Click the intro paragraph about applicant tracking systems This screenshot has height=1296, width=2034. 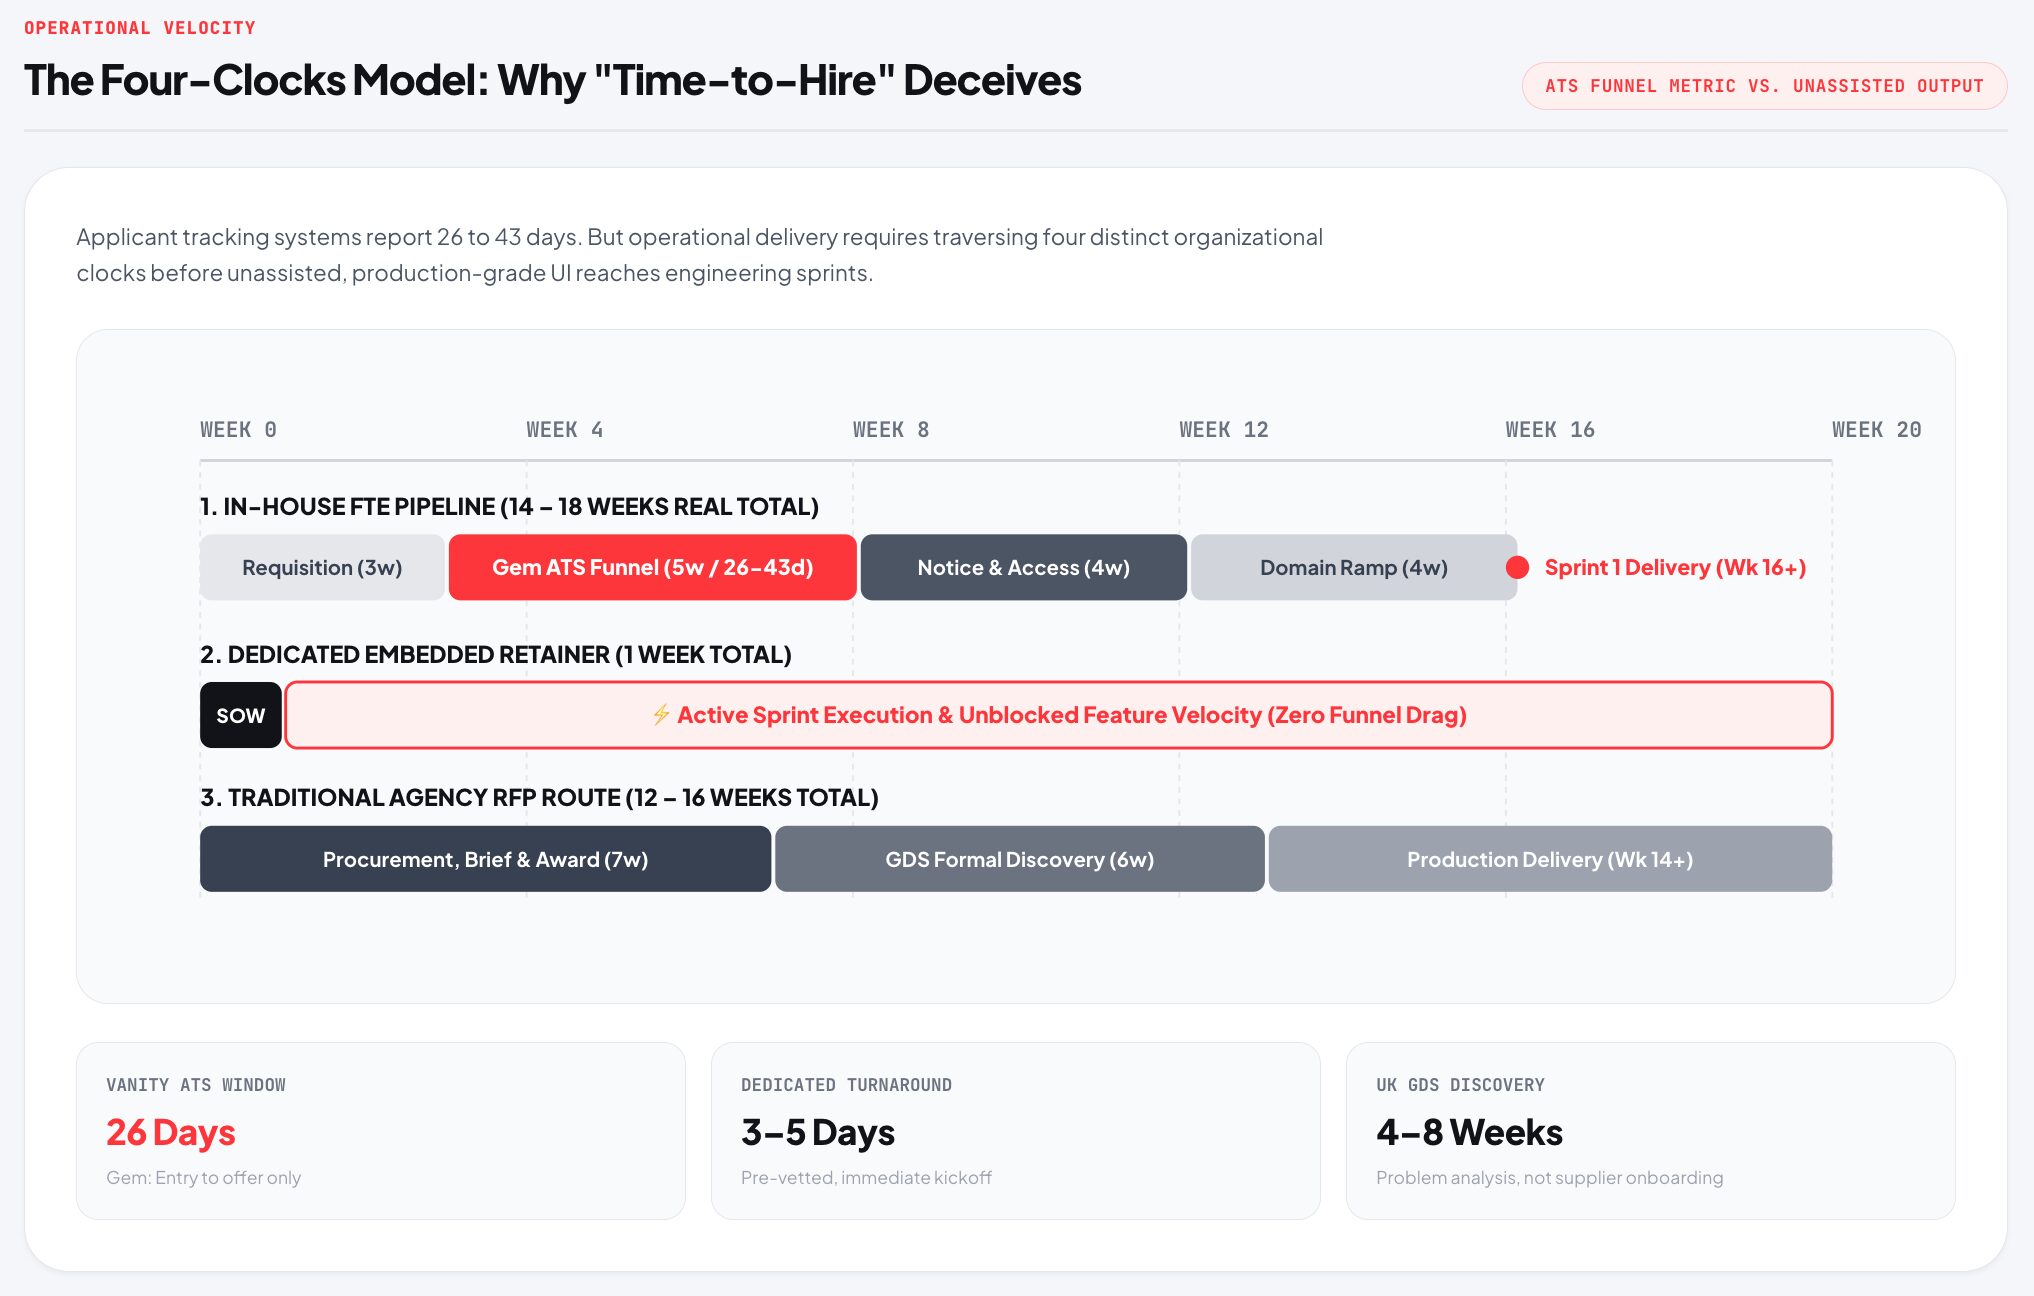(x=699, y=255)
